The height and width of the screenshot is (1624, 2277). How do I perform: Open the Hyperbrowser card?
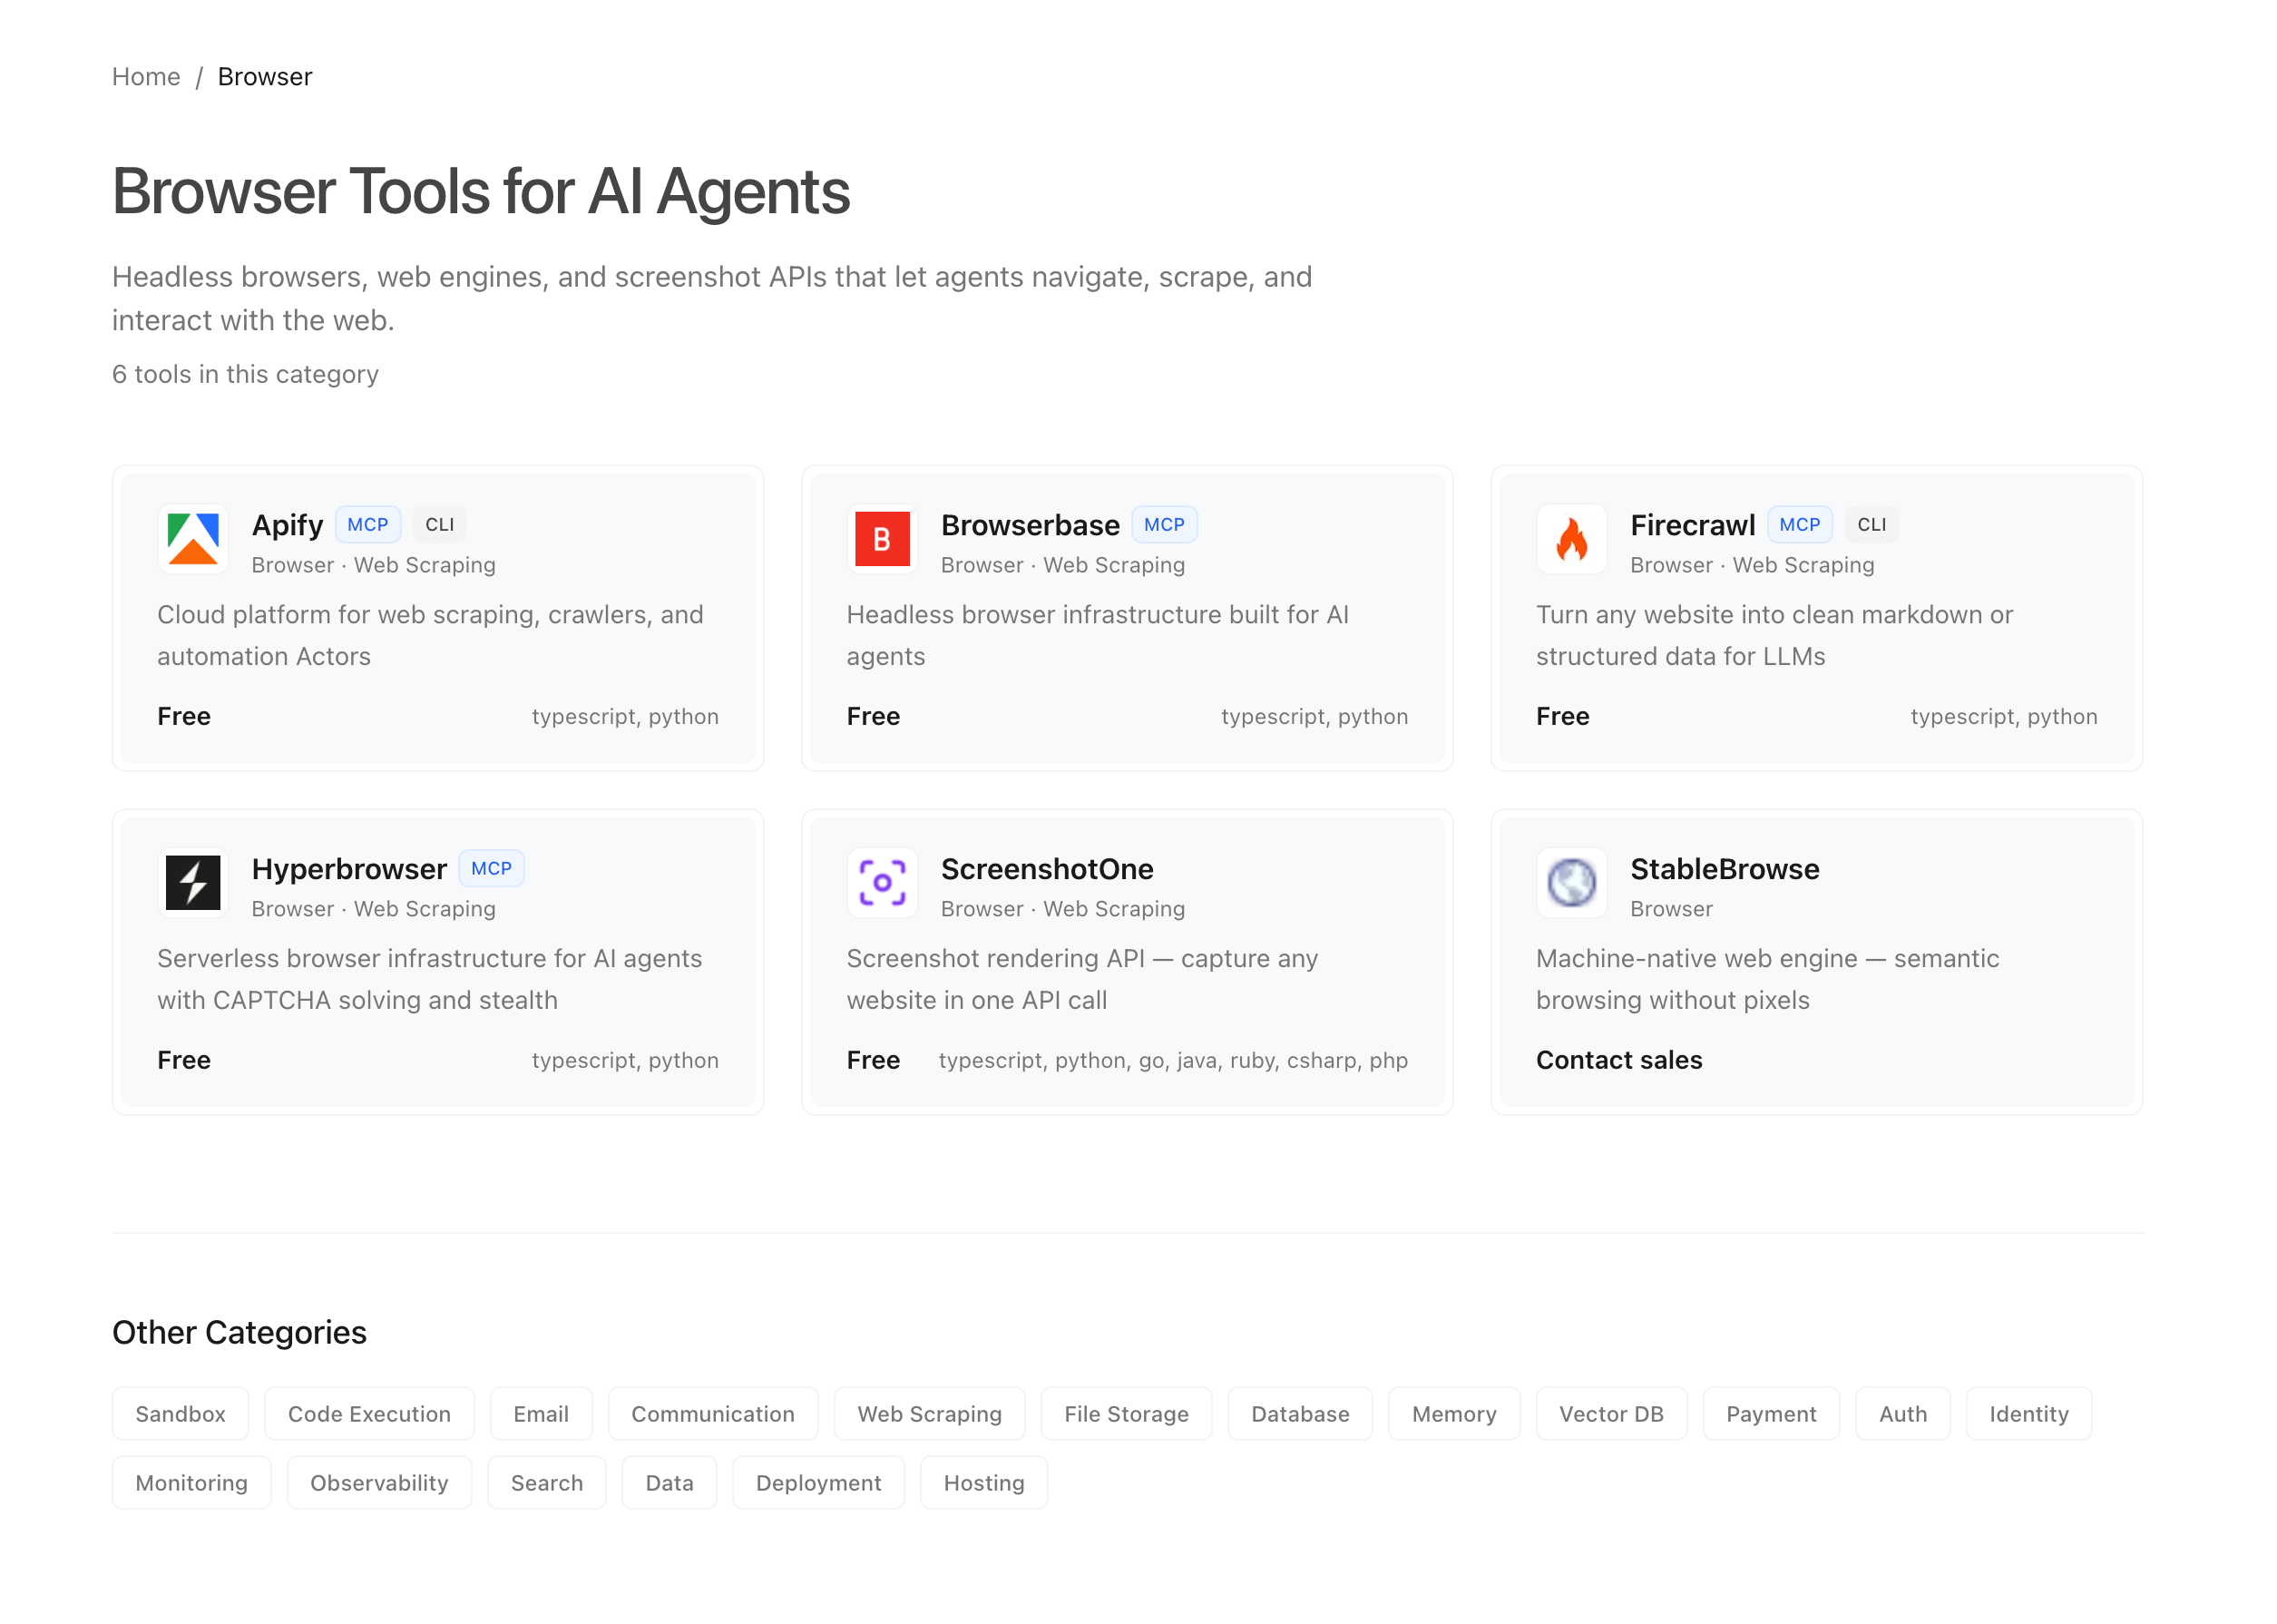(x=437, y=961)
